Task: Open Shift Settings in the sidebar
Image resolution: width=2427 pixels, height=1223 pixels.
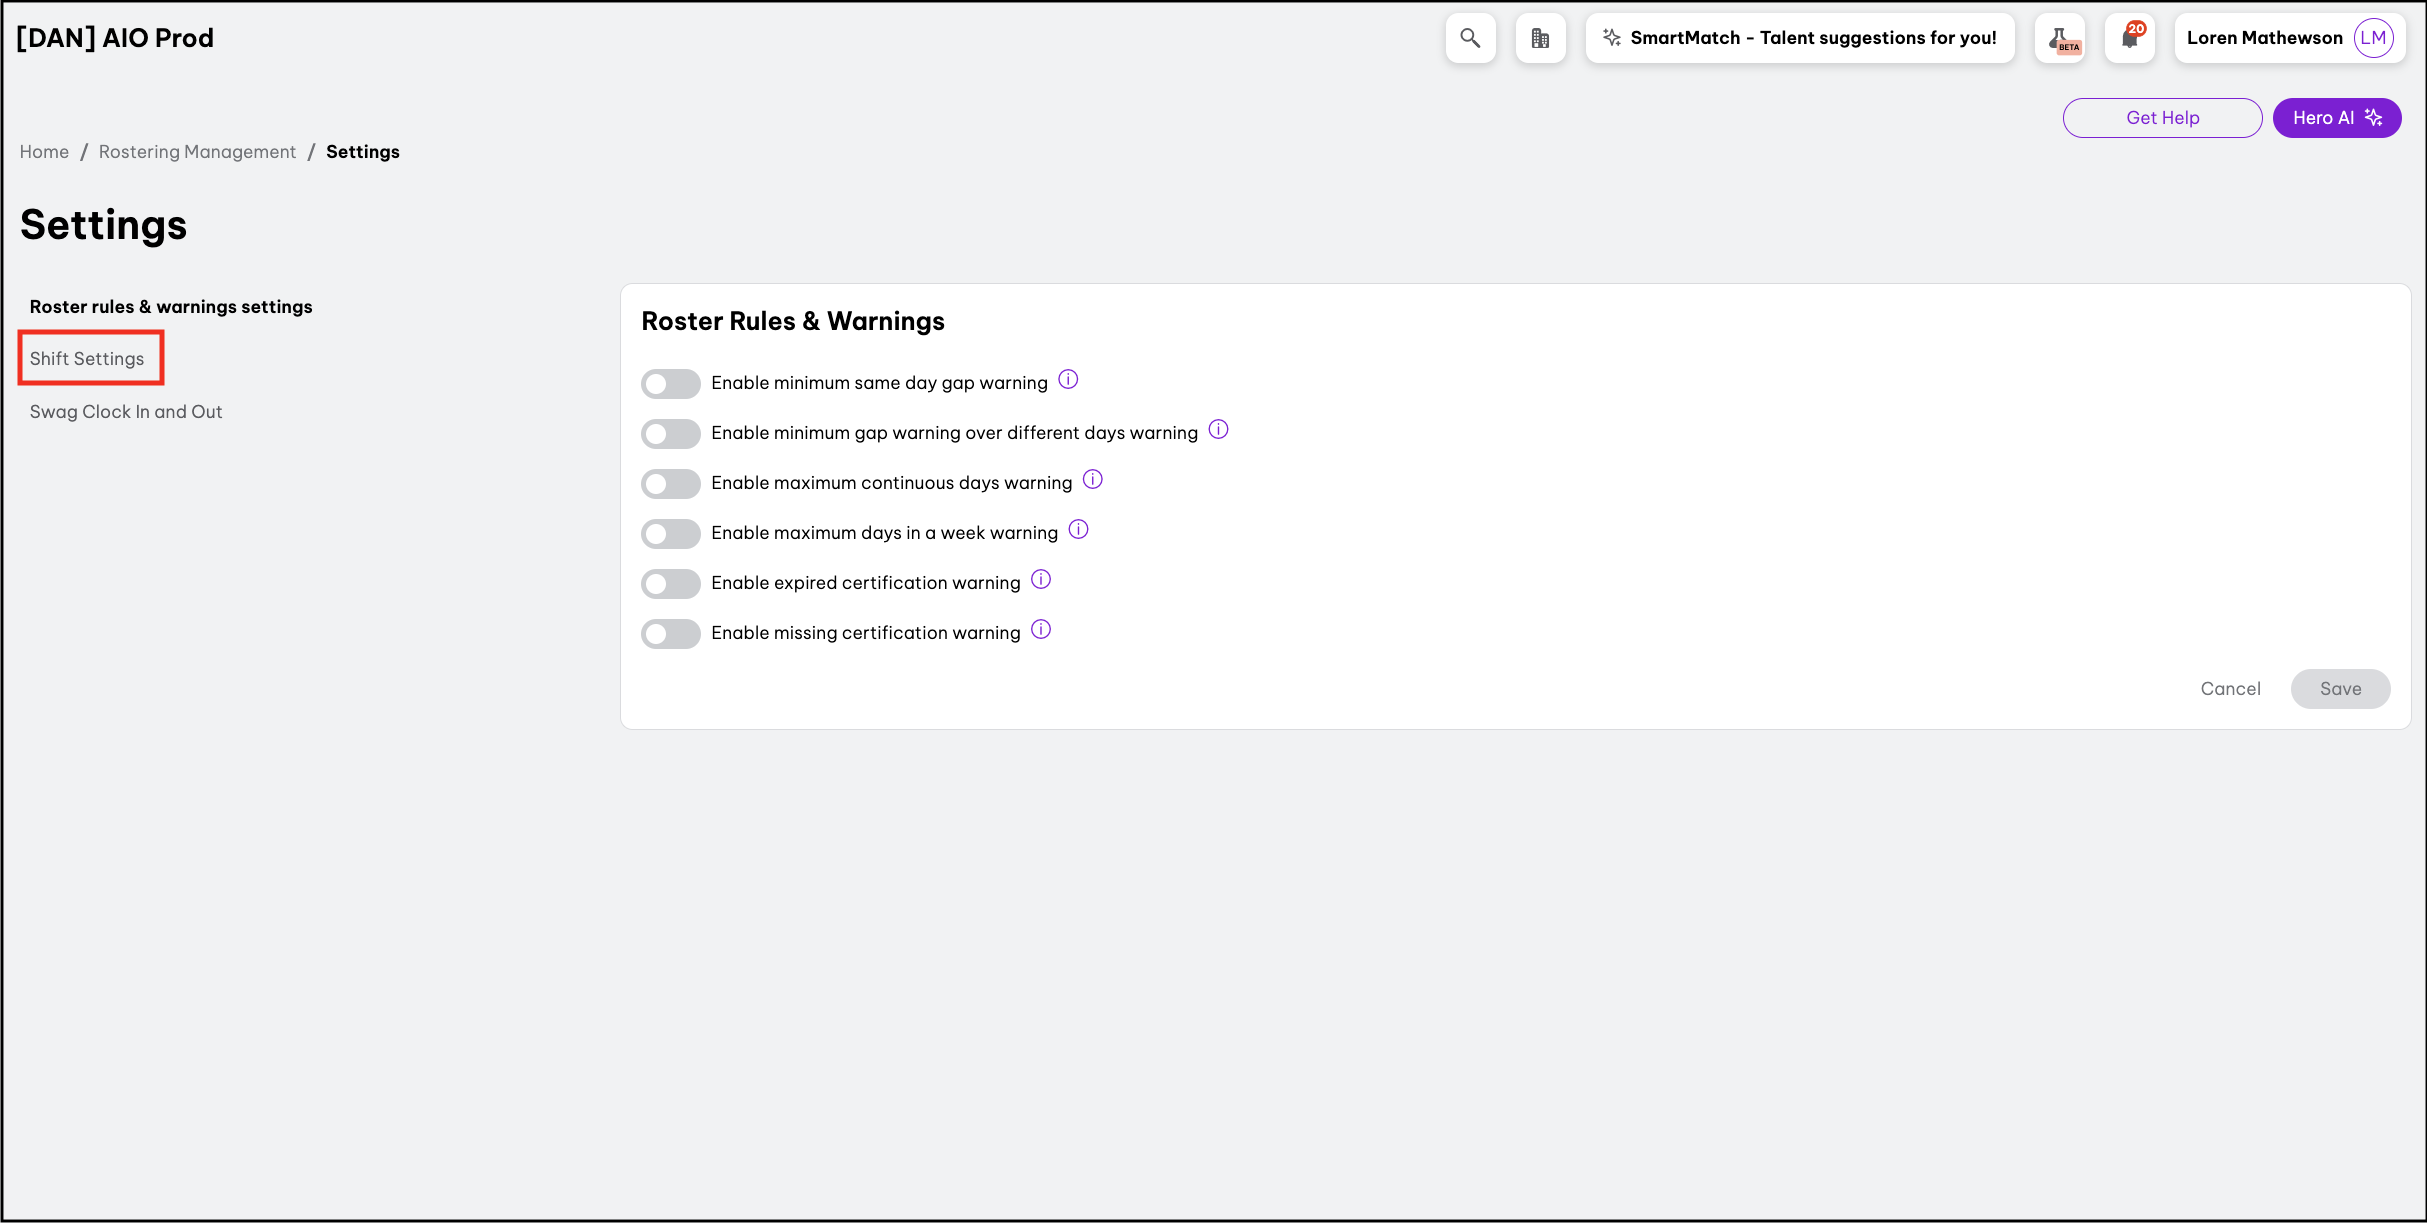Action: [x=87, y=359]
